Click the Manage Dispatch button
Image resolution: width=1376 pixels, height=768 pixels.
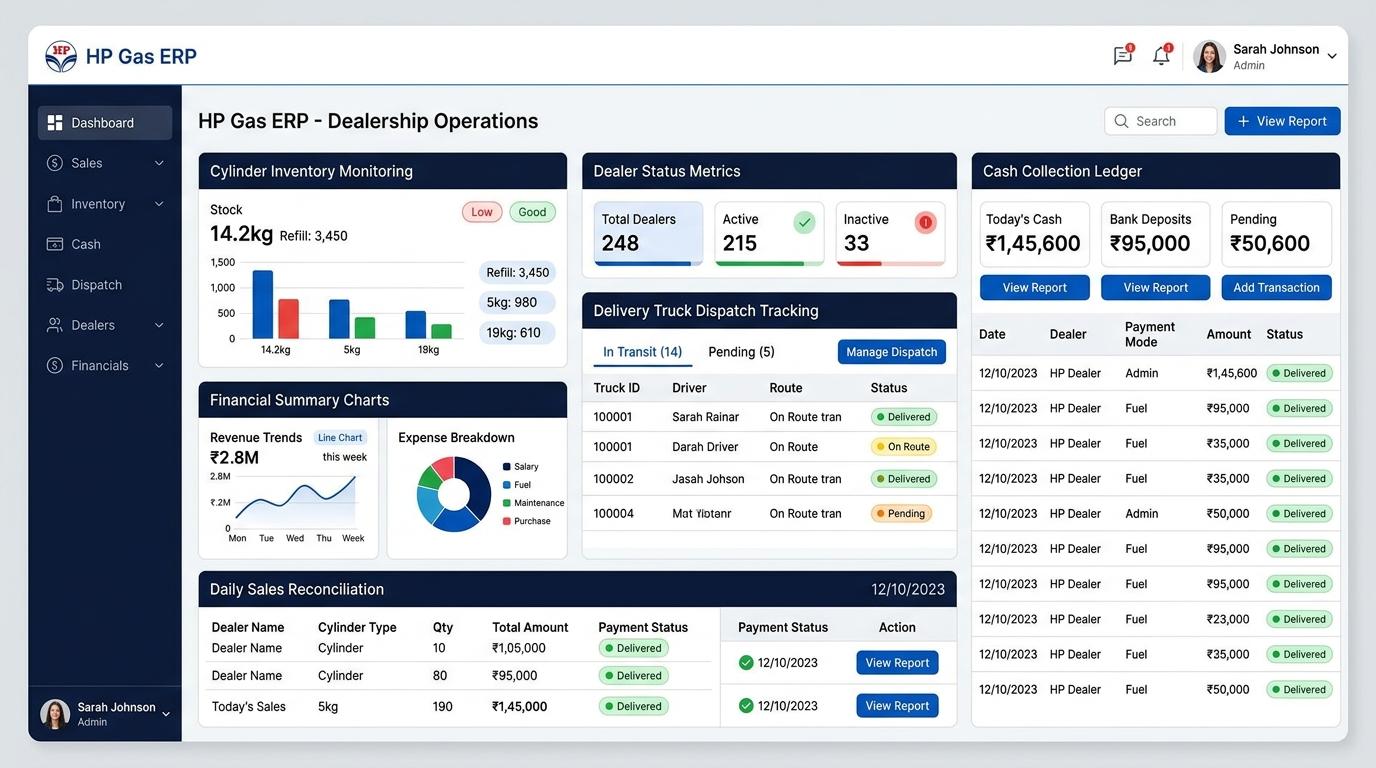[x=892, y=352]
